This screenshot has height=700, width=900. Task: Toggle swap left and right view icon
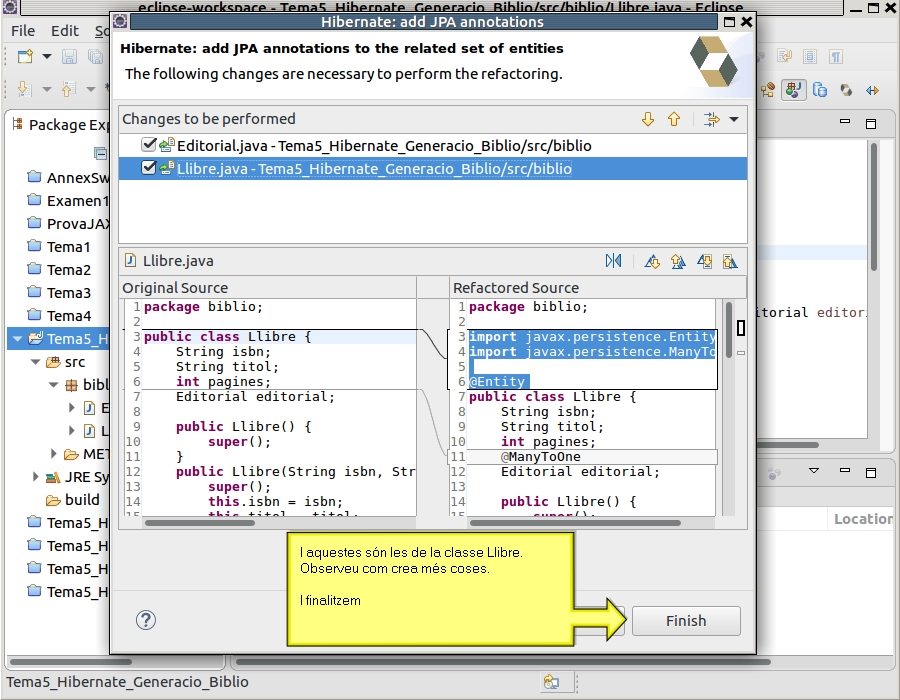click(x=613, y=261)
